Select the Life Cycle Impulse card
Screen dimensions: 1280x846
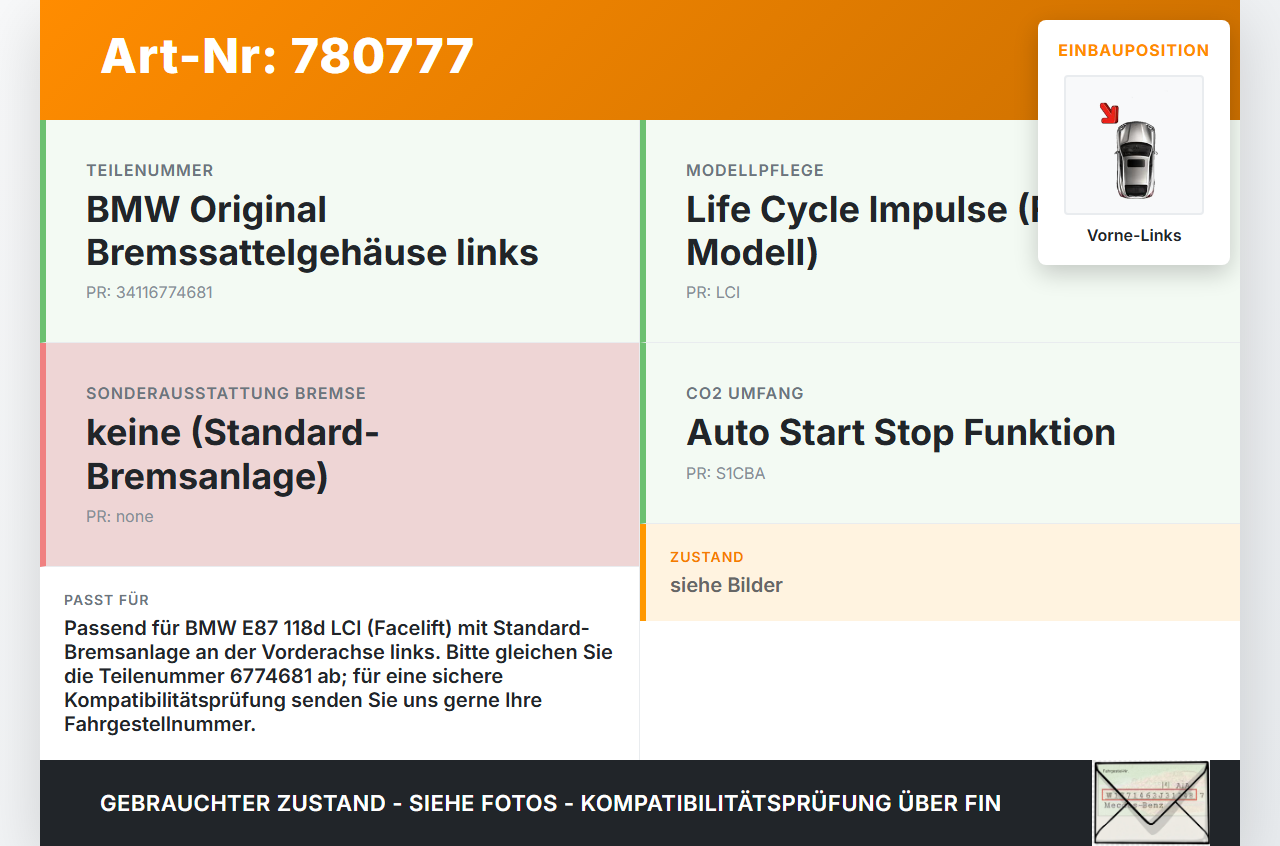coord(940,231)
